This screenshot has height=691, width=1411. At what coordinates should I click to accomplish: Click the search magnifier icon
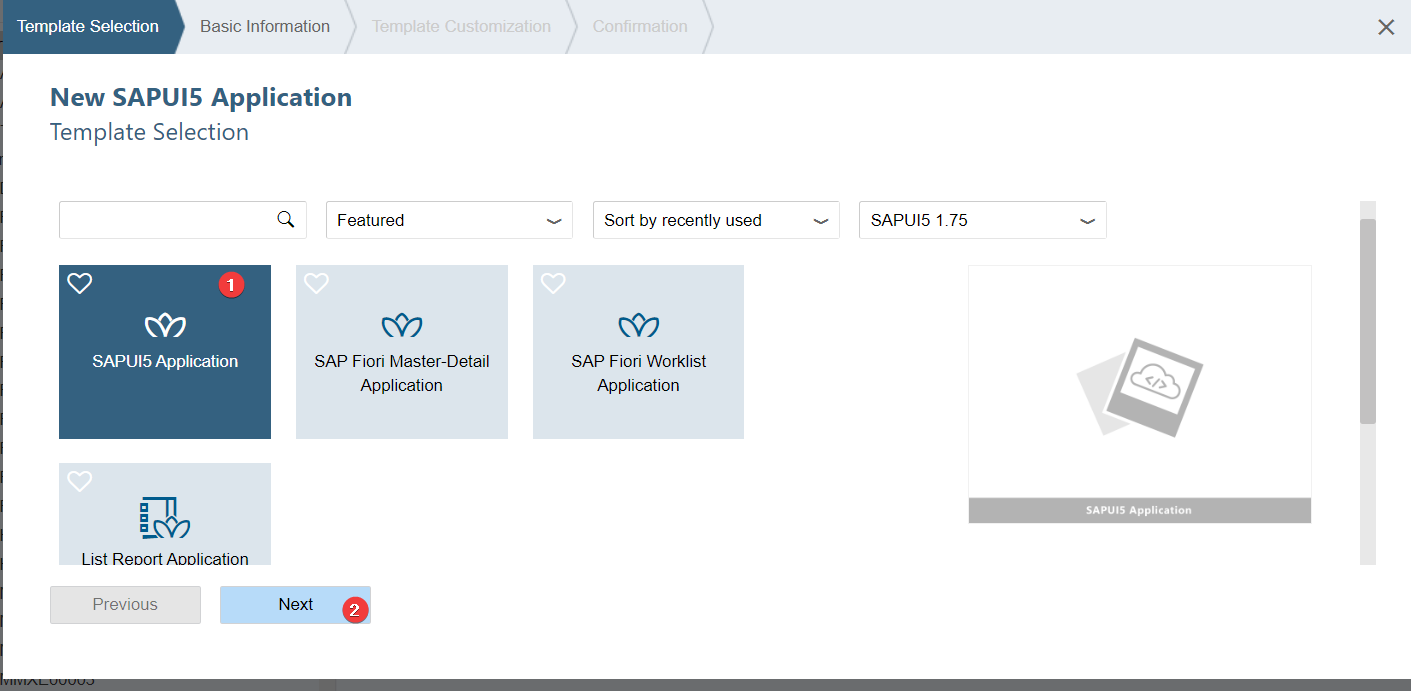pyautogui.click(x=285, y=219)
